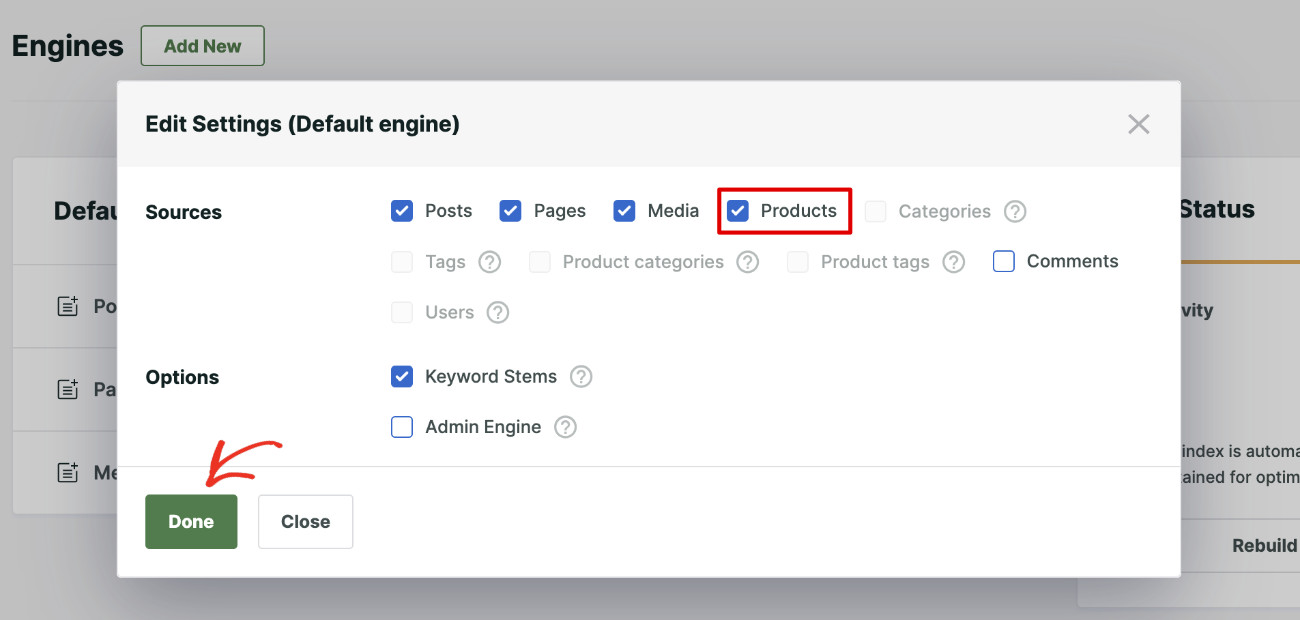This screenshot has height=620, width=1300.
Task: Close the Edit Settings dialog with X
Action: pyautogui.click(x=1139, y=124)
